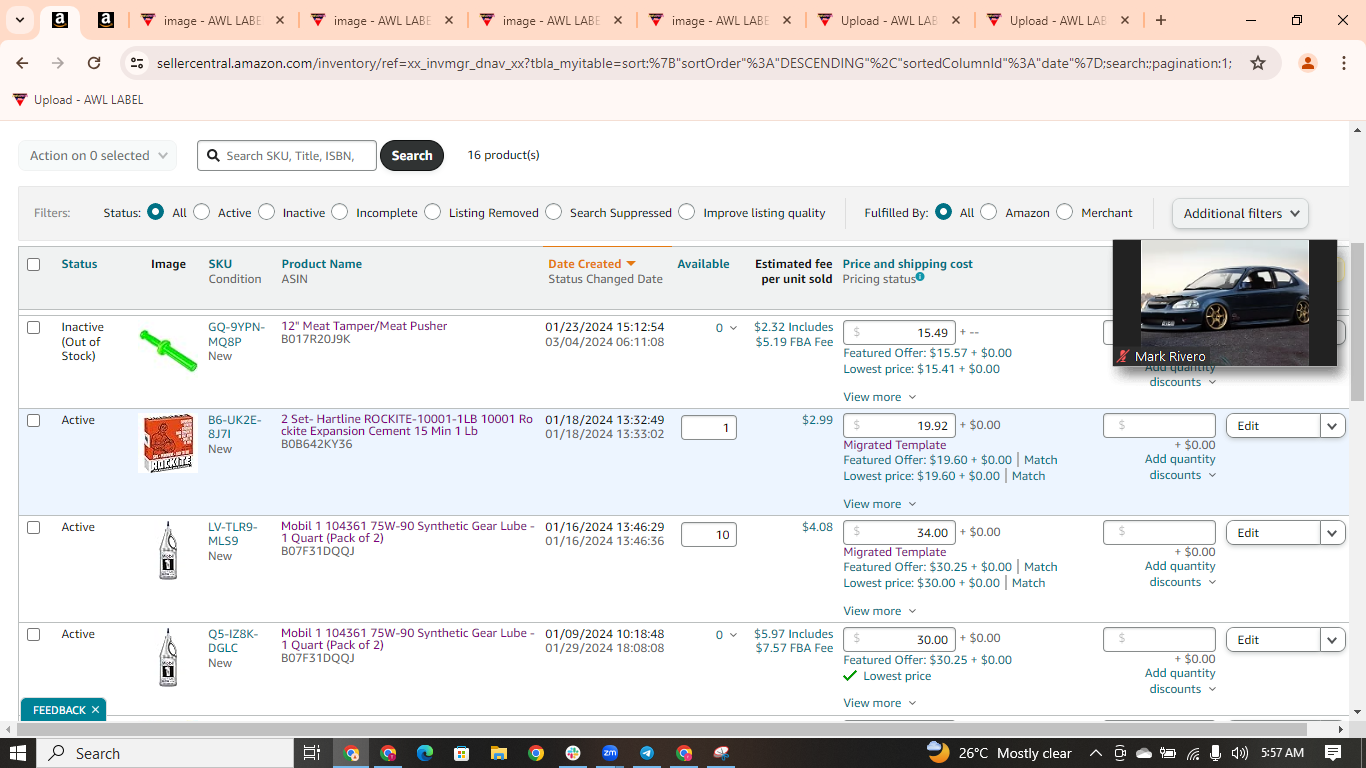Sort by the Status column header
Image resolution: width=1366 pixels, height=768 pixels.
tap(79, 264)
